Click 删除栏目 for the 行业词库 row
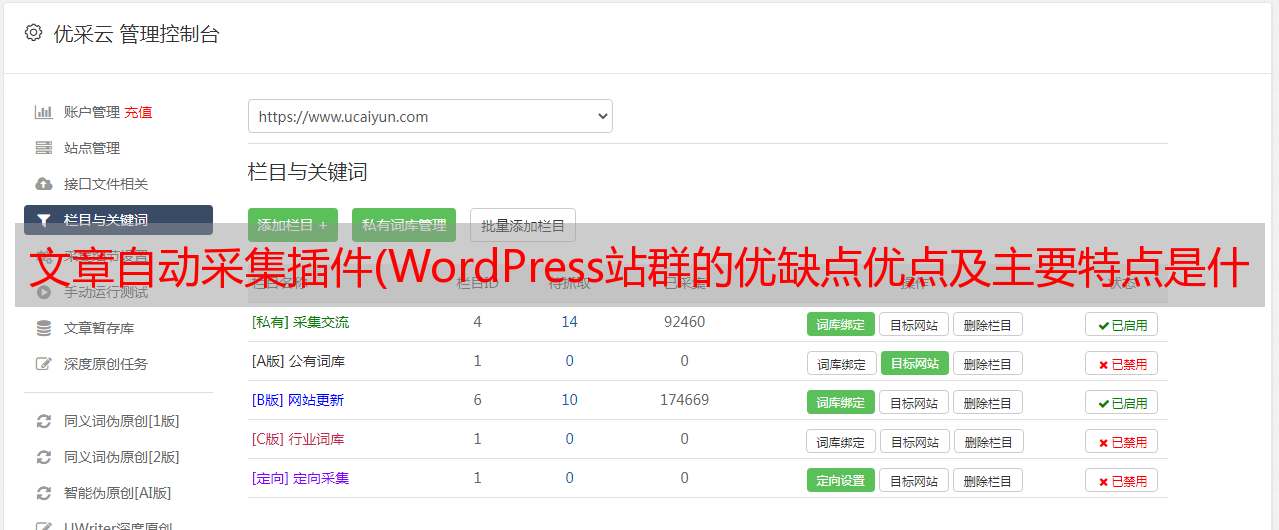The image size is (1279, 530). 987,442
